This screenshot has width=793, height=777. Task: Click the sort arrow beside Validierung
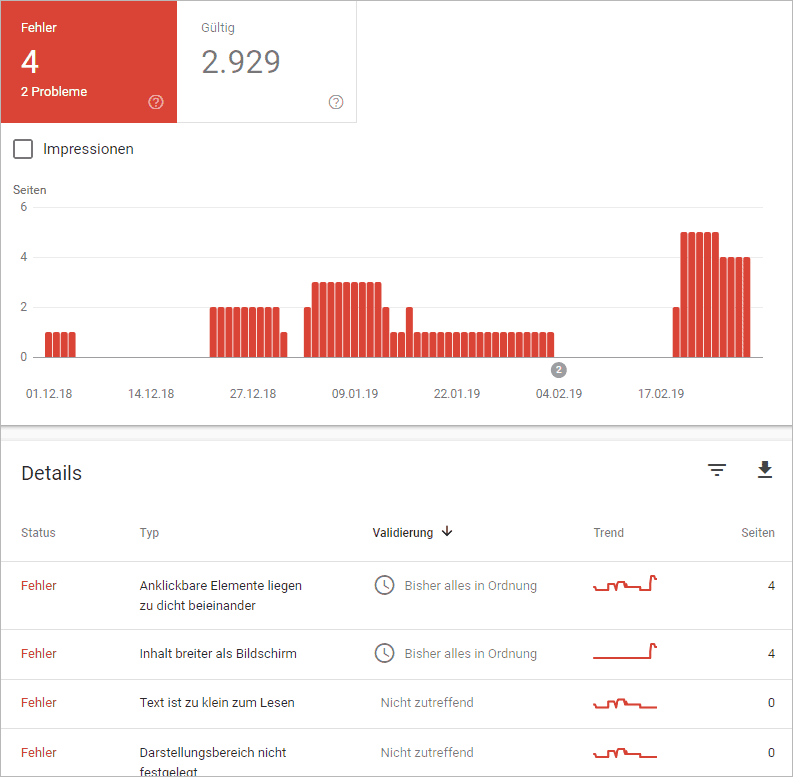(447, 532)
